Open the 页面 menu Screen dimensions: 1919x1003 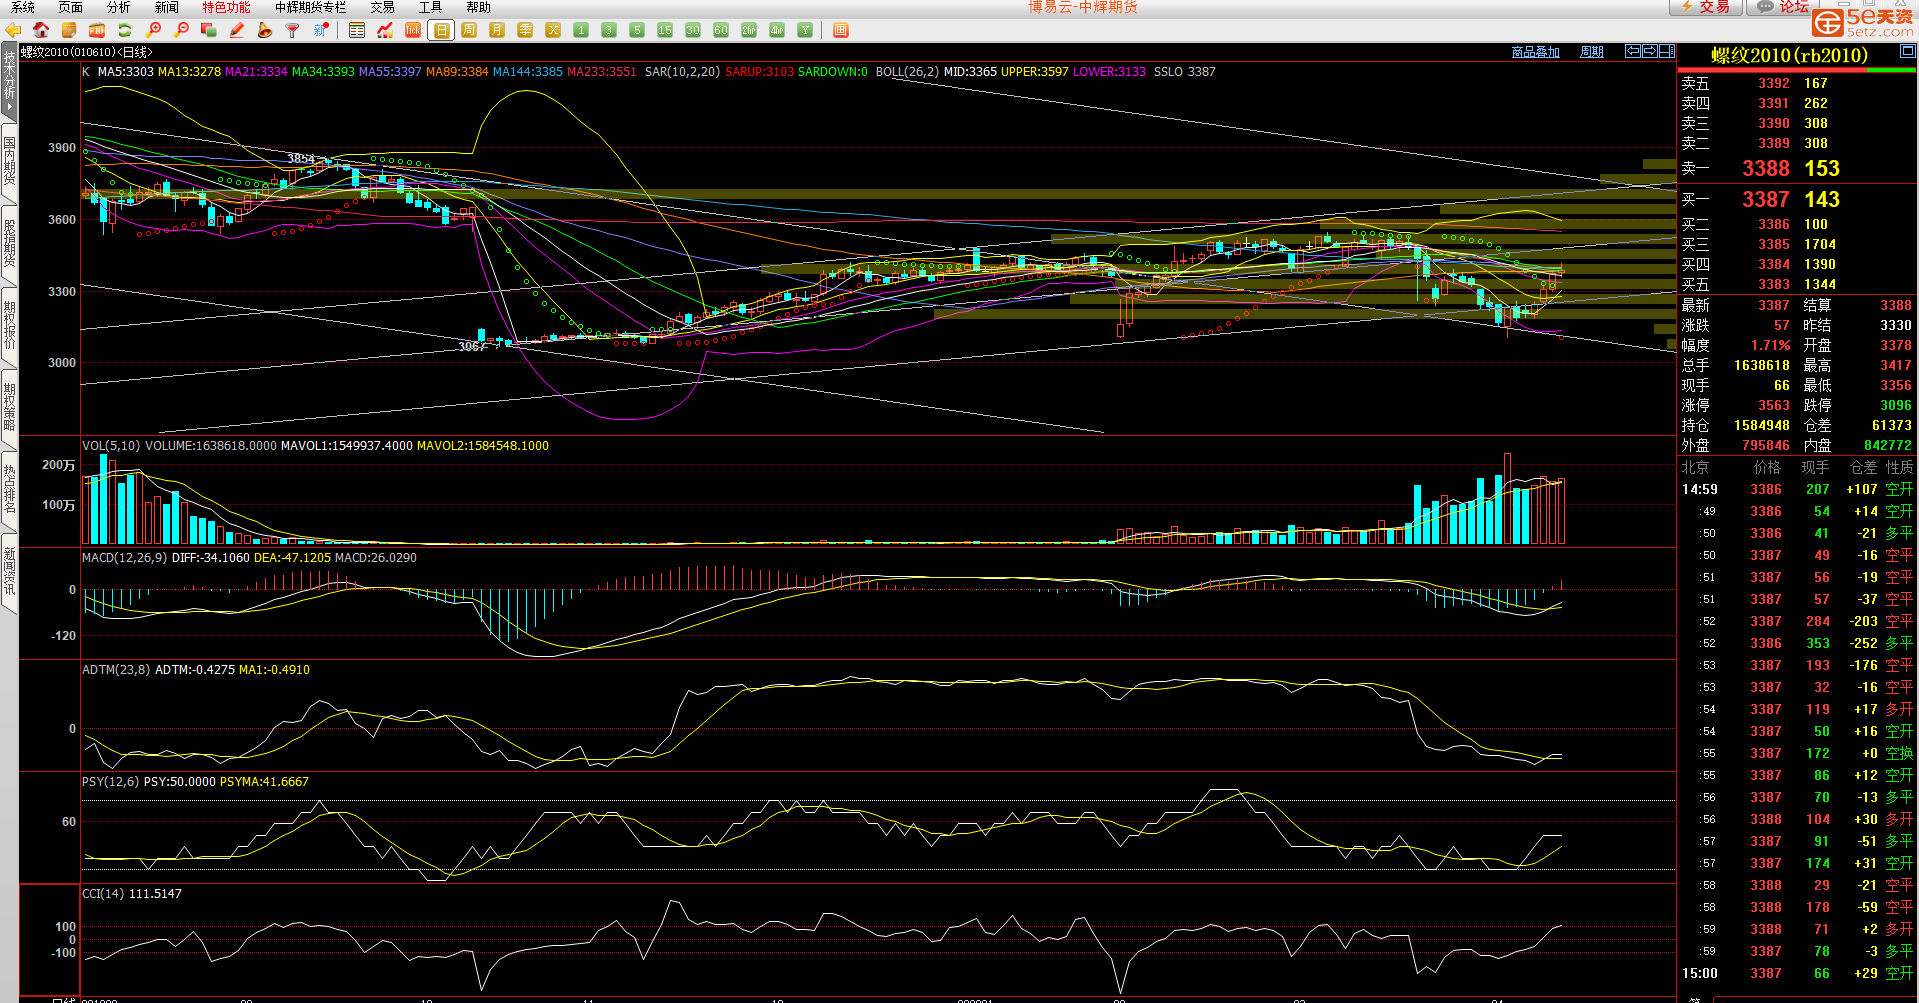70,7
